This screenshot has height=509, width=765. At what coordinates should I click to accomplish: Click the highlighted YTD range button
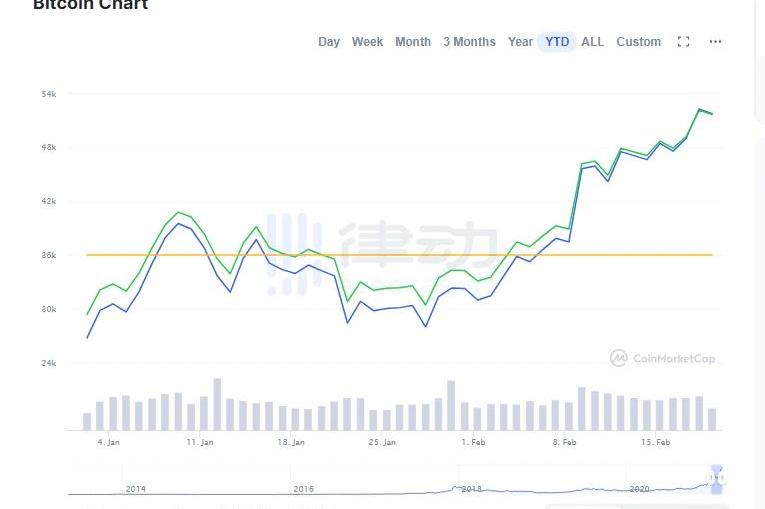(557, 42)
